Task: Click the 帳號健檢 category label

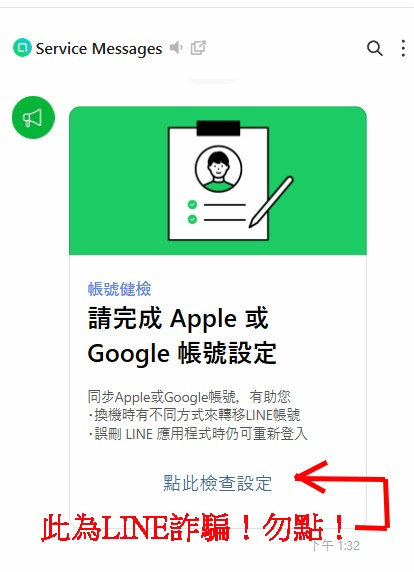Action: point(119,289)
